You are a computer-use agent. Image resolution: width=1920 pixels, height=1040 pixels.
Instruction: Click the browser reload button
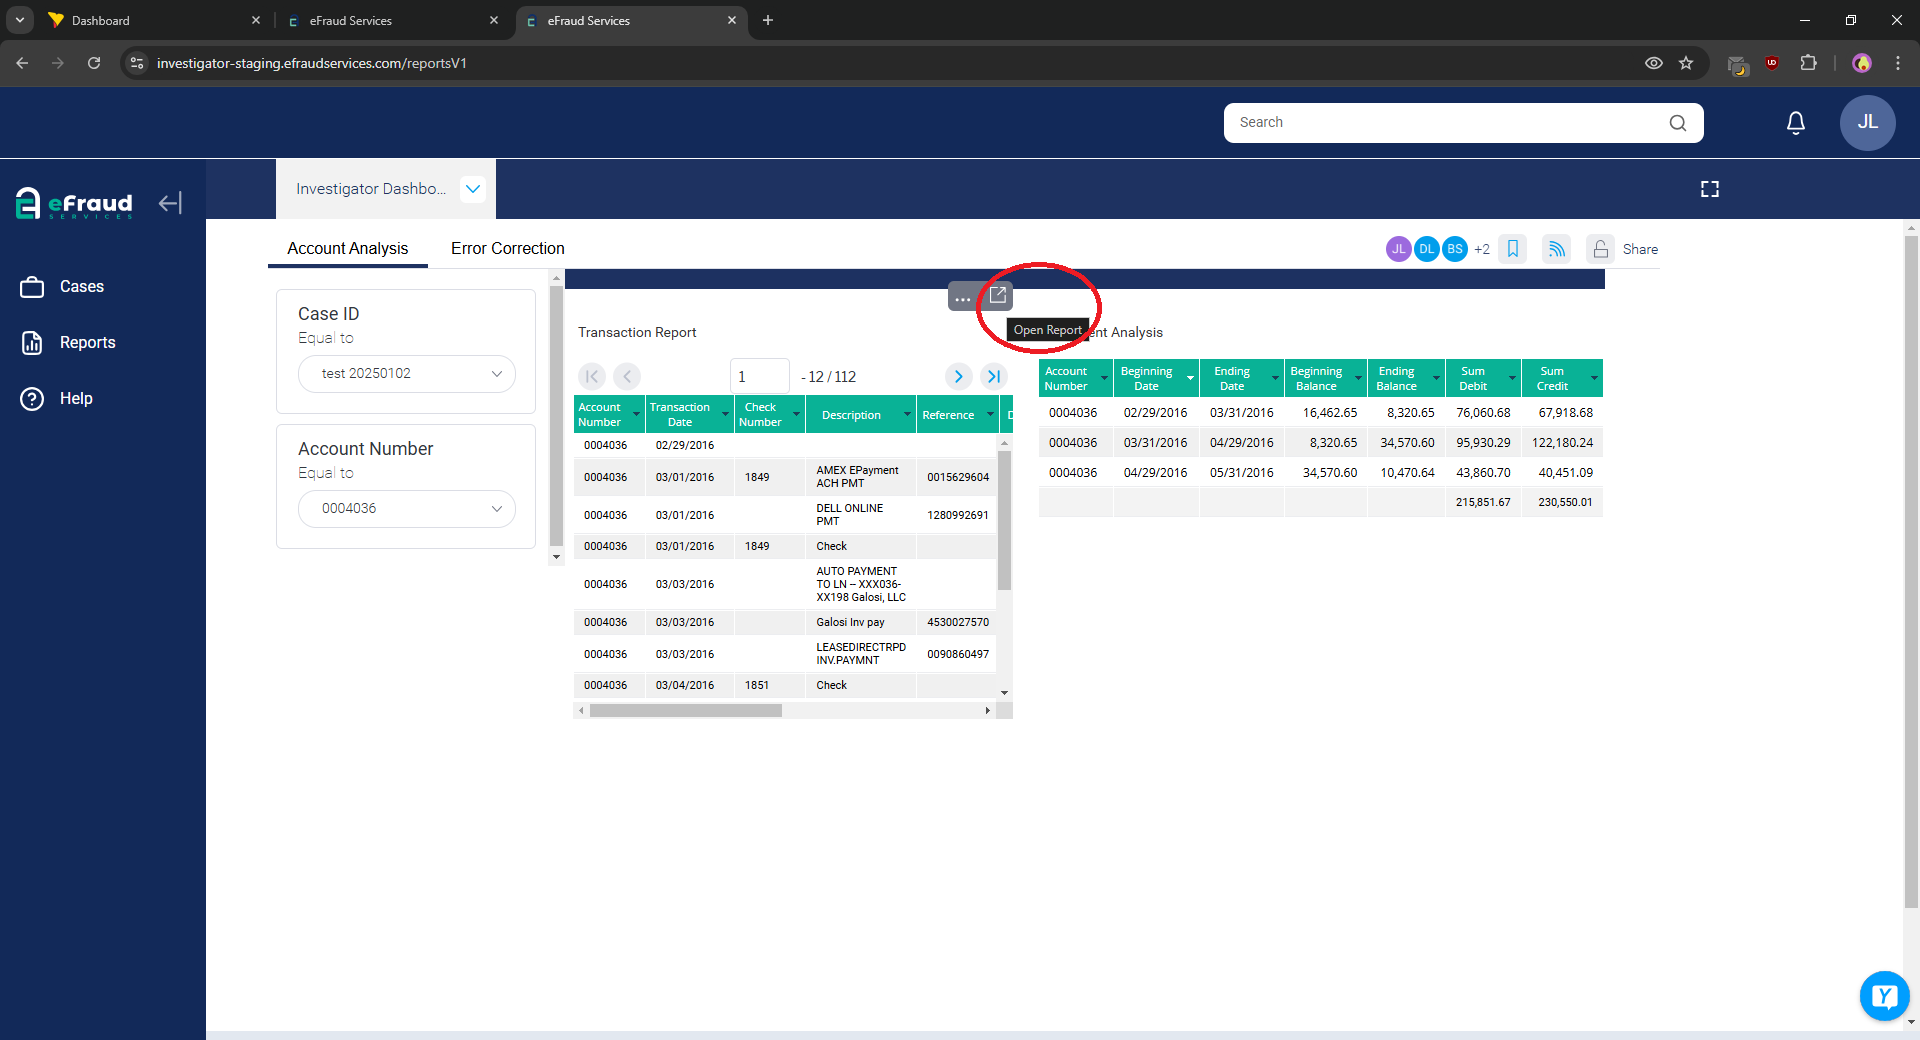(94, 63)
